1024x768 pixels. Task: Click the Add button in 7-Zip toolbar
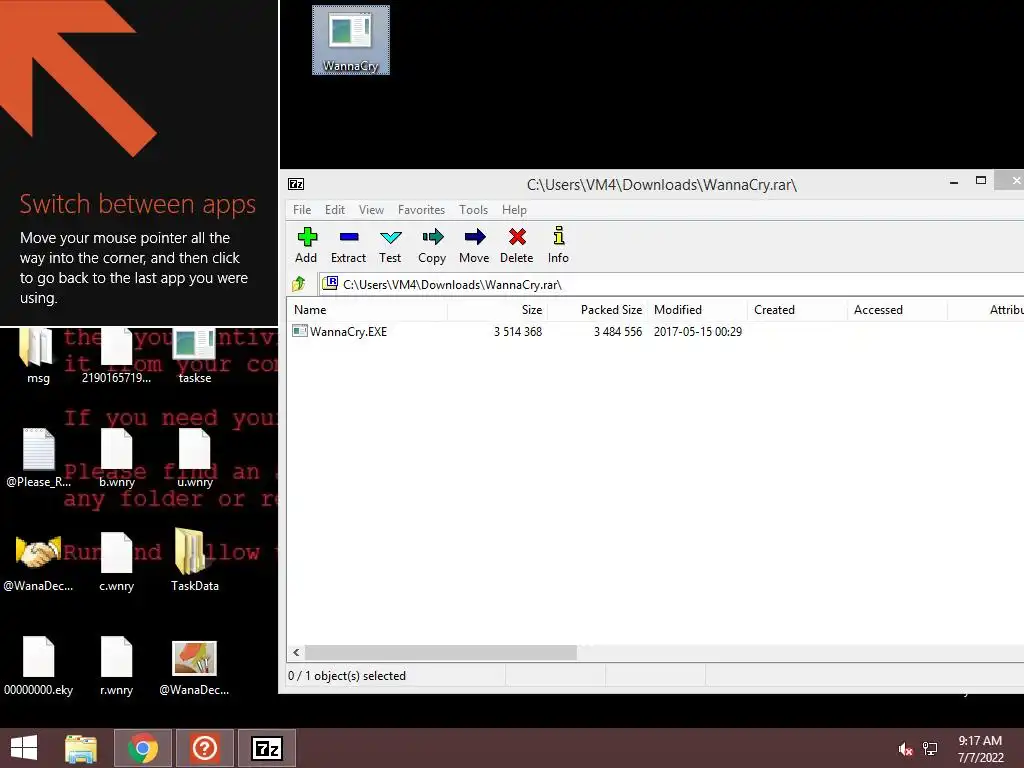(x=306, y=245)
